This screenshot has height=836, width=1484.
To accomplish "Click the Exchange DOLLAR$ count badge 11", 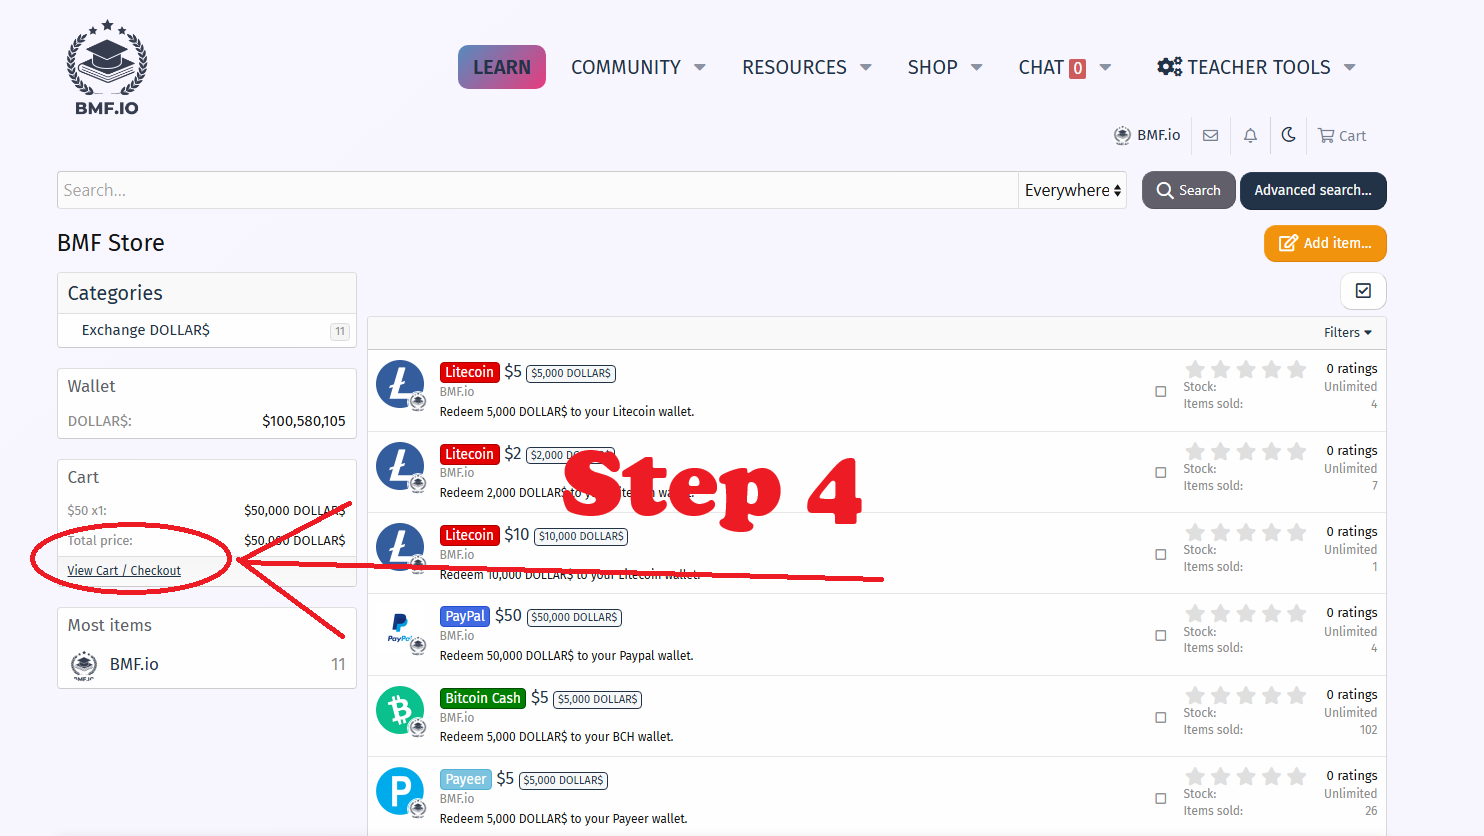I will (x=340, y=331).
